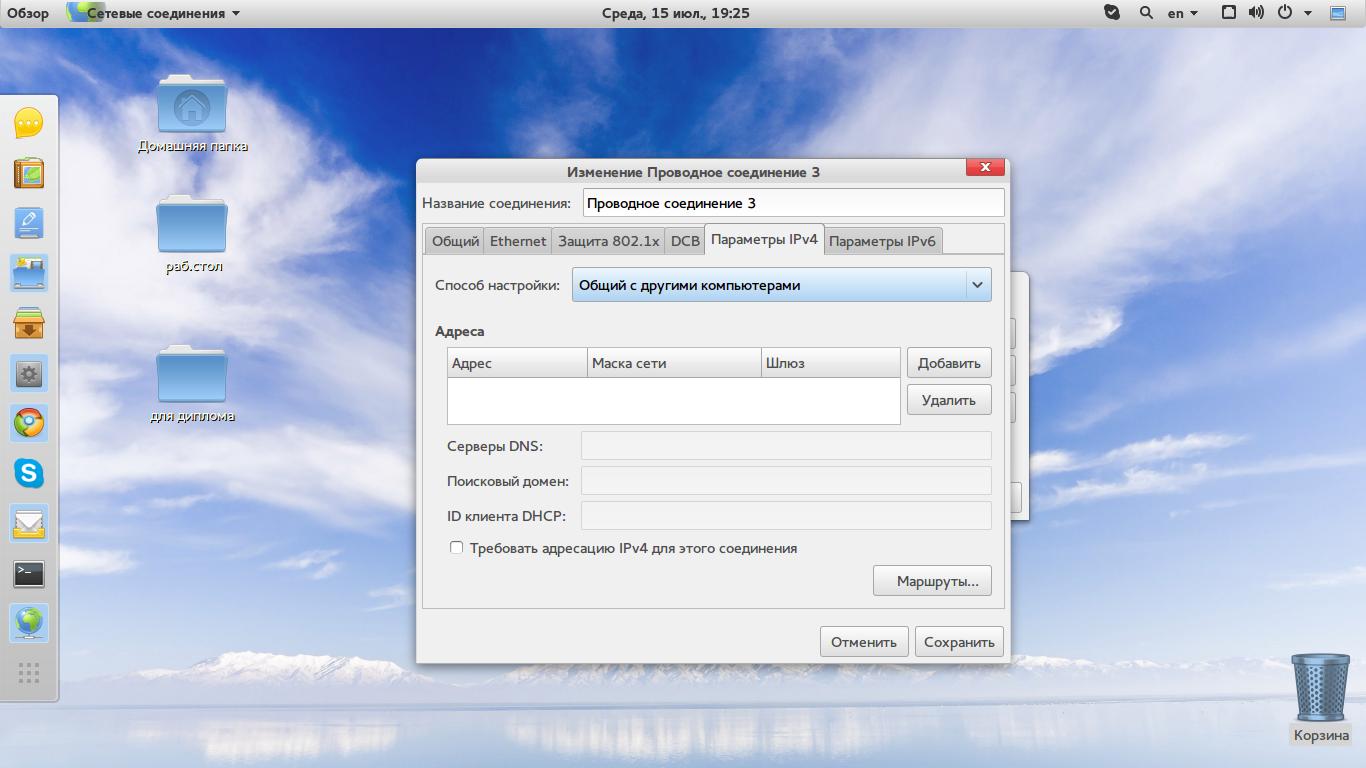
Task: Click the Маска сети column header
Action: (674, 363)
